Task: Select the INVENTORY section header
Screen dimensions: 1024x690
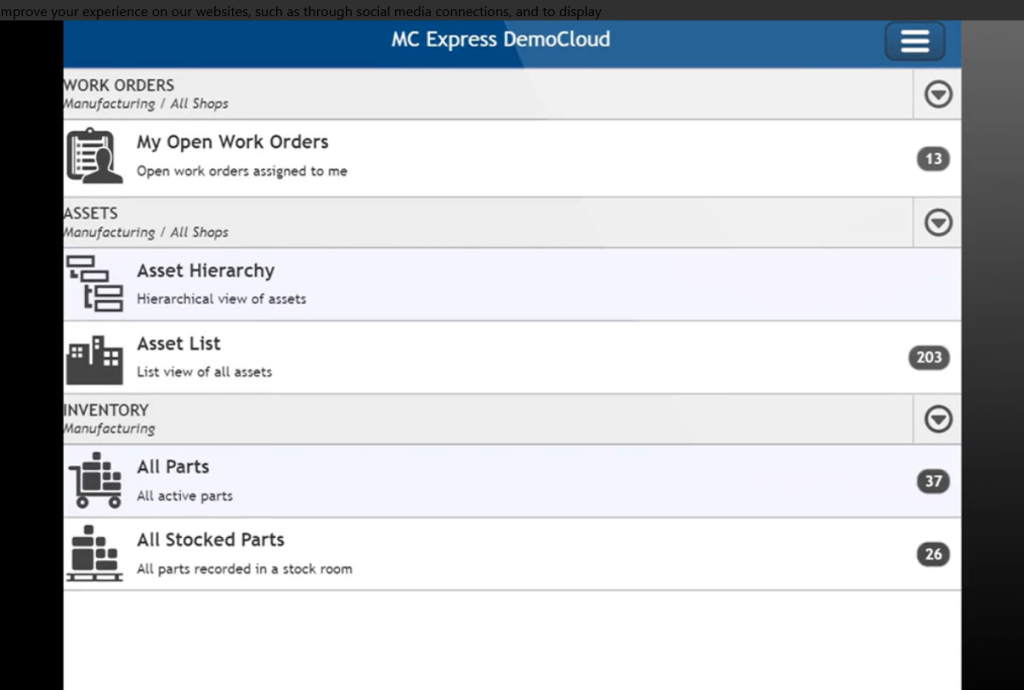Action: [106, 410]
